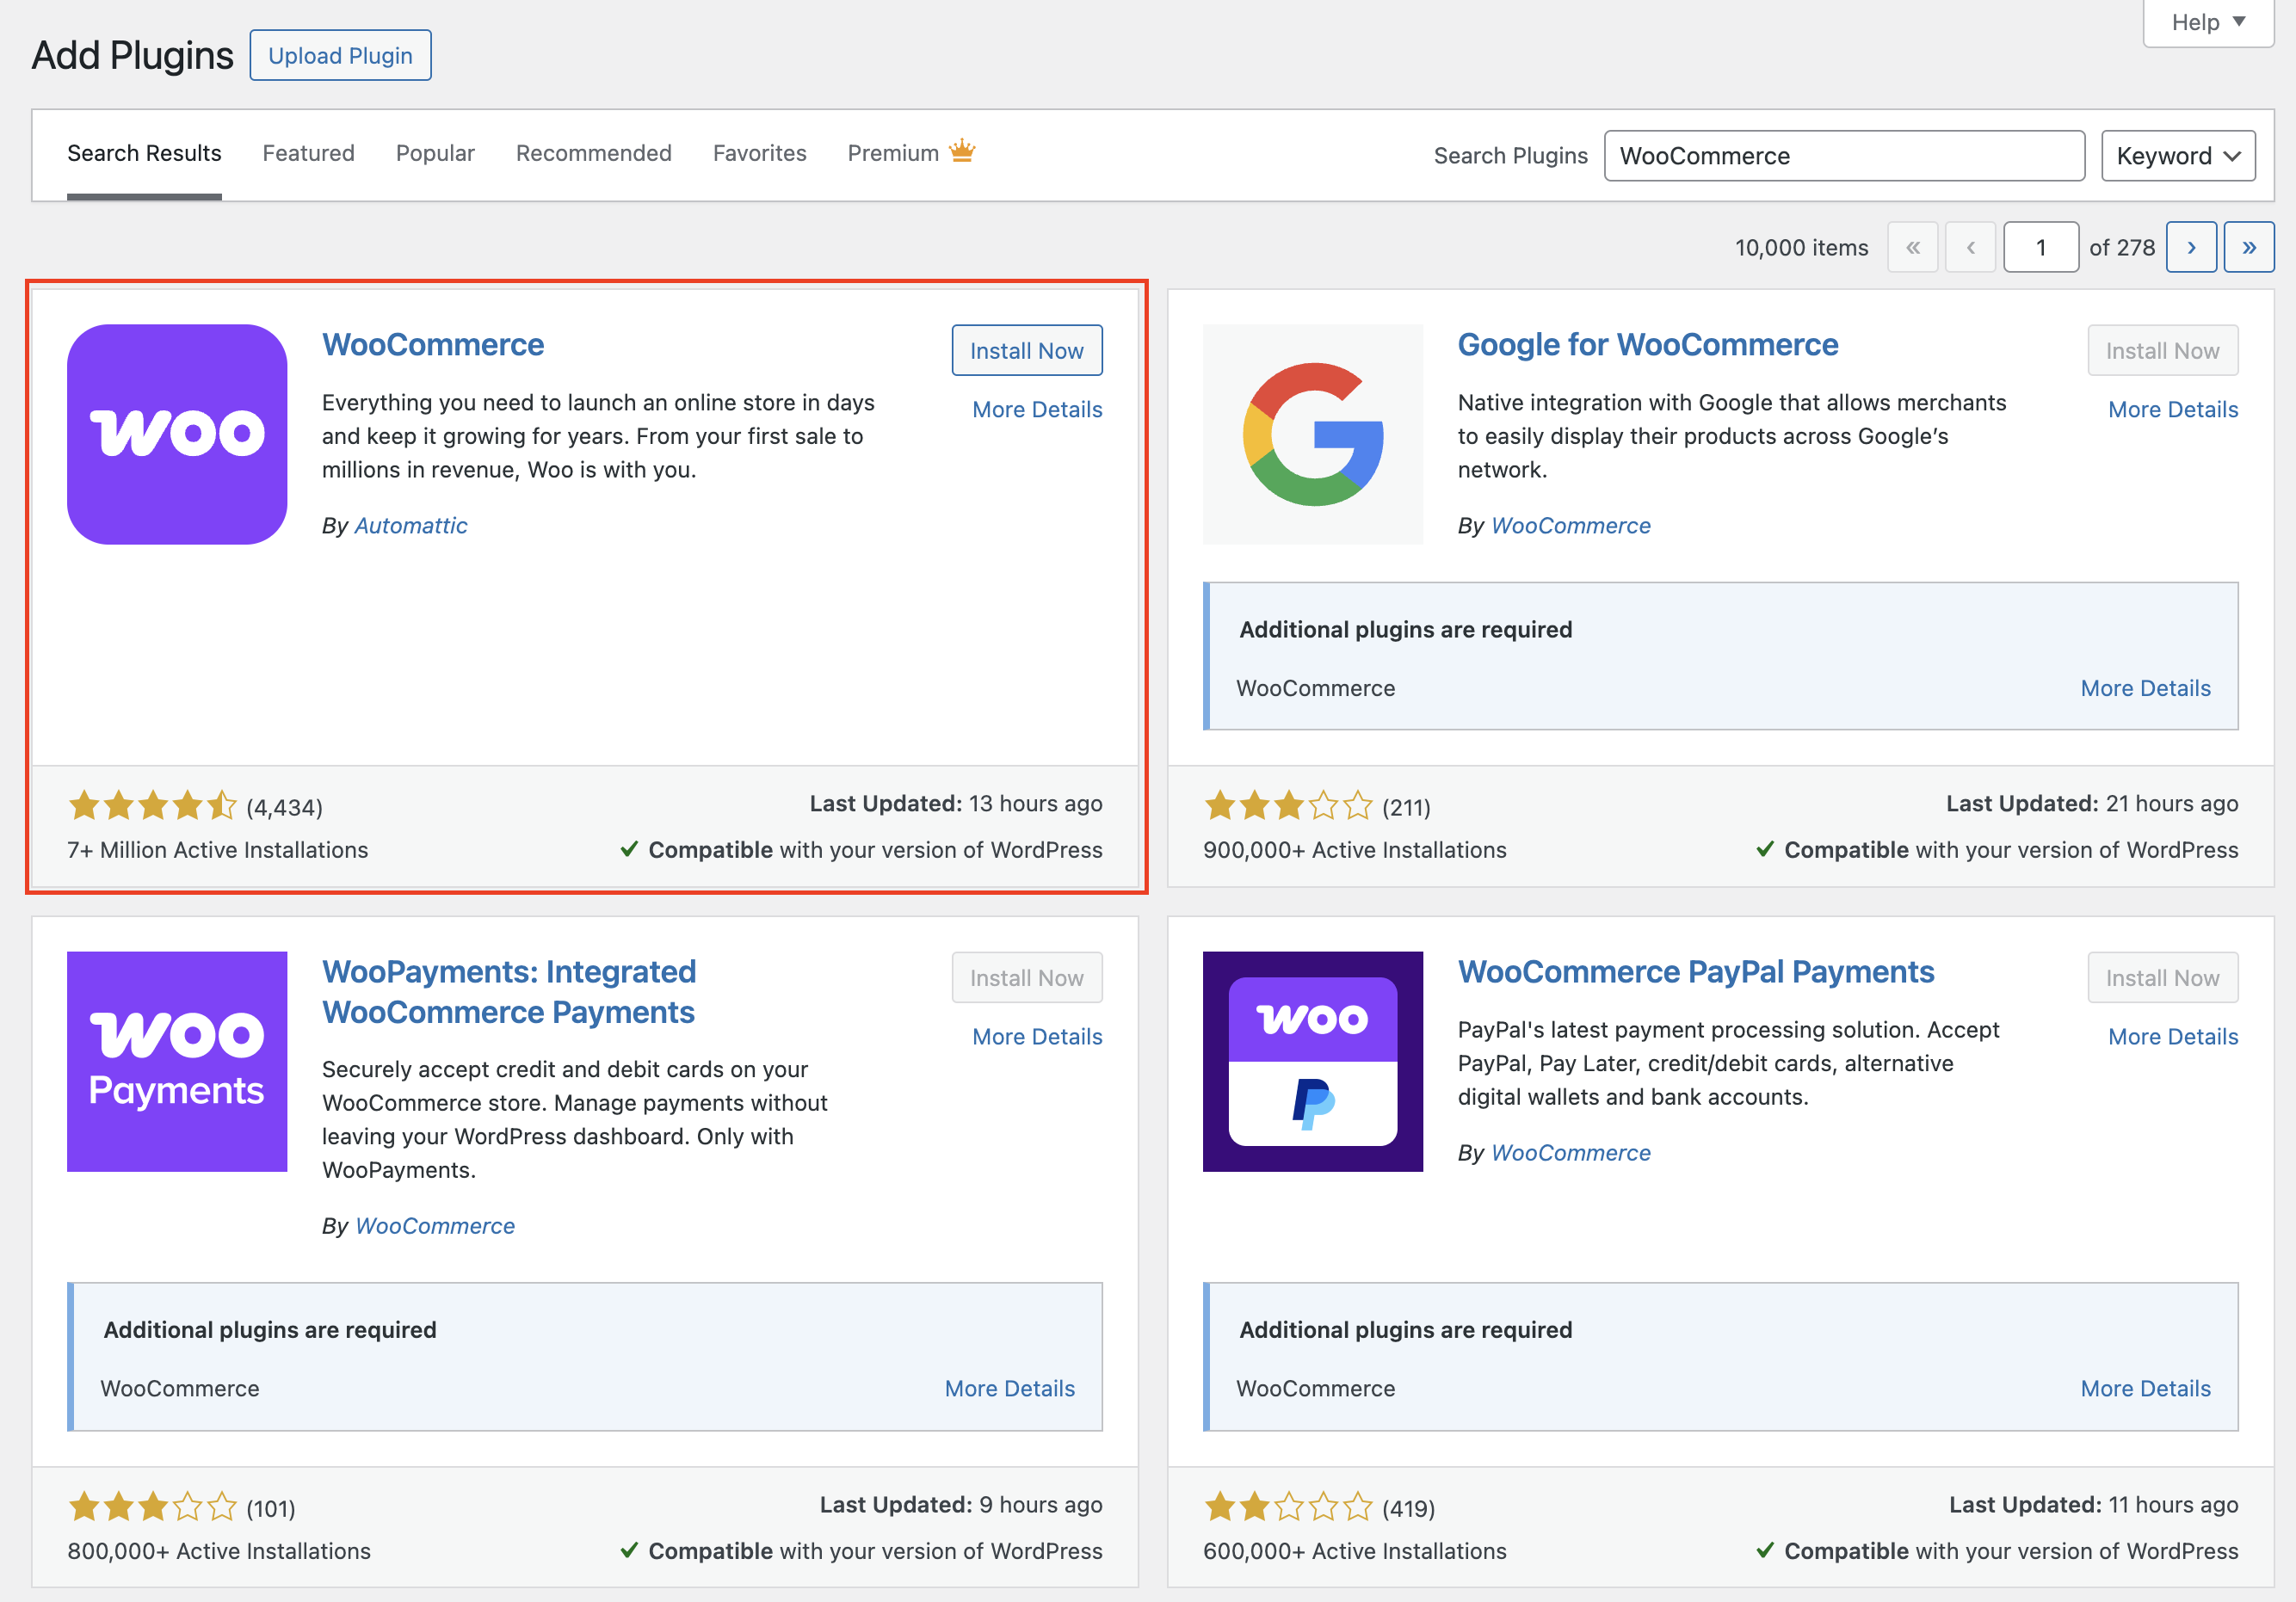This screenshot has height=1602, width=2296.
Task: Click the previous-page chevron icon
Action: [1970, 246]
